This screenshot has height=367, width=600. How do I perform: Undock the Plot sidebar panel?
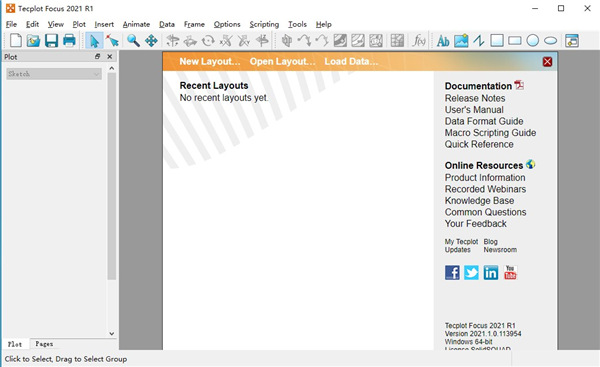[97, 57]
